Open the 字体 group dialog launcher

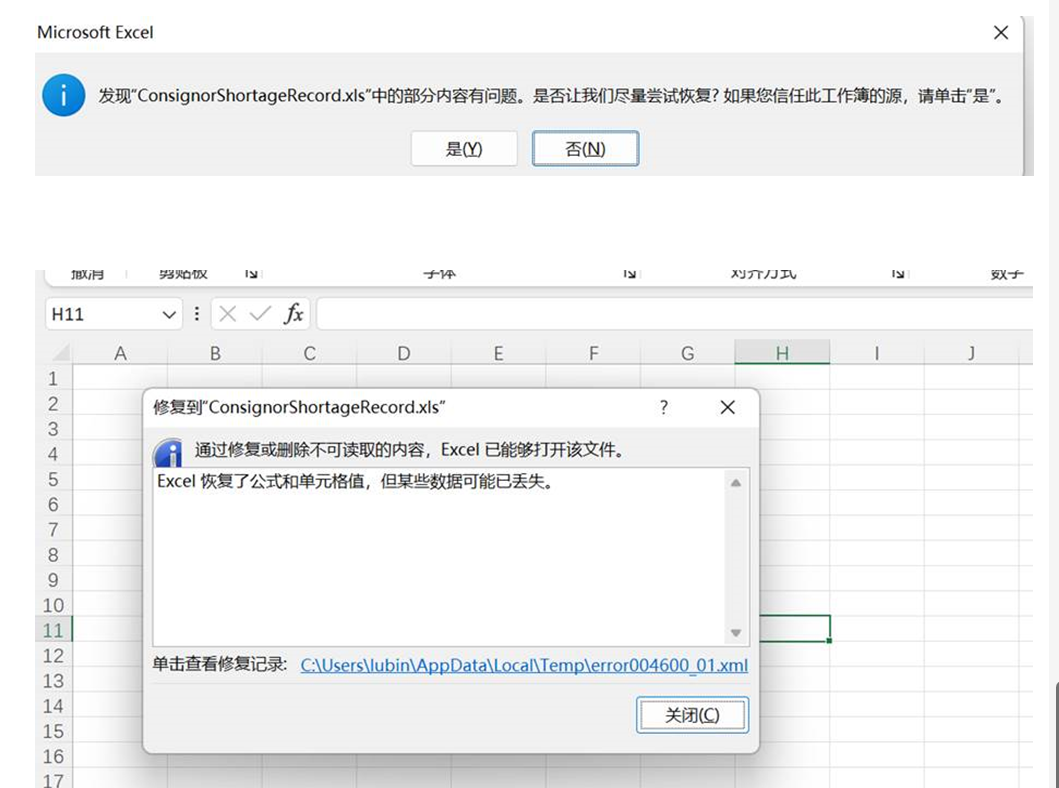(630, 273)
